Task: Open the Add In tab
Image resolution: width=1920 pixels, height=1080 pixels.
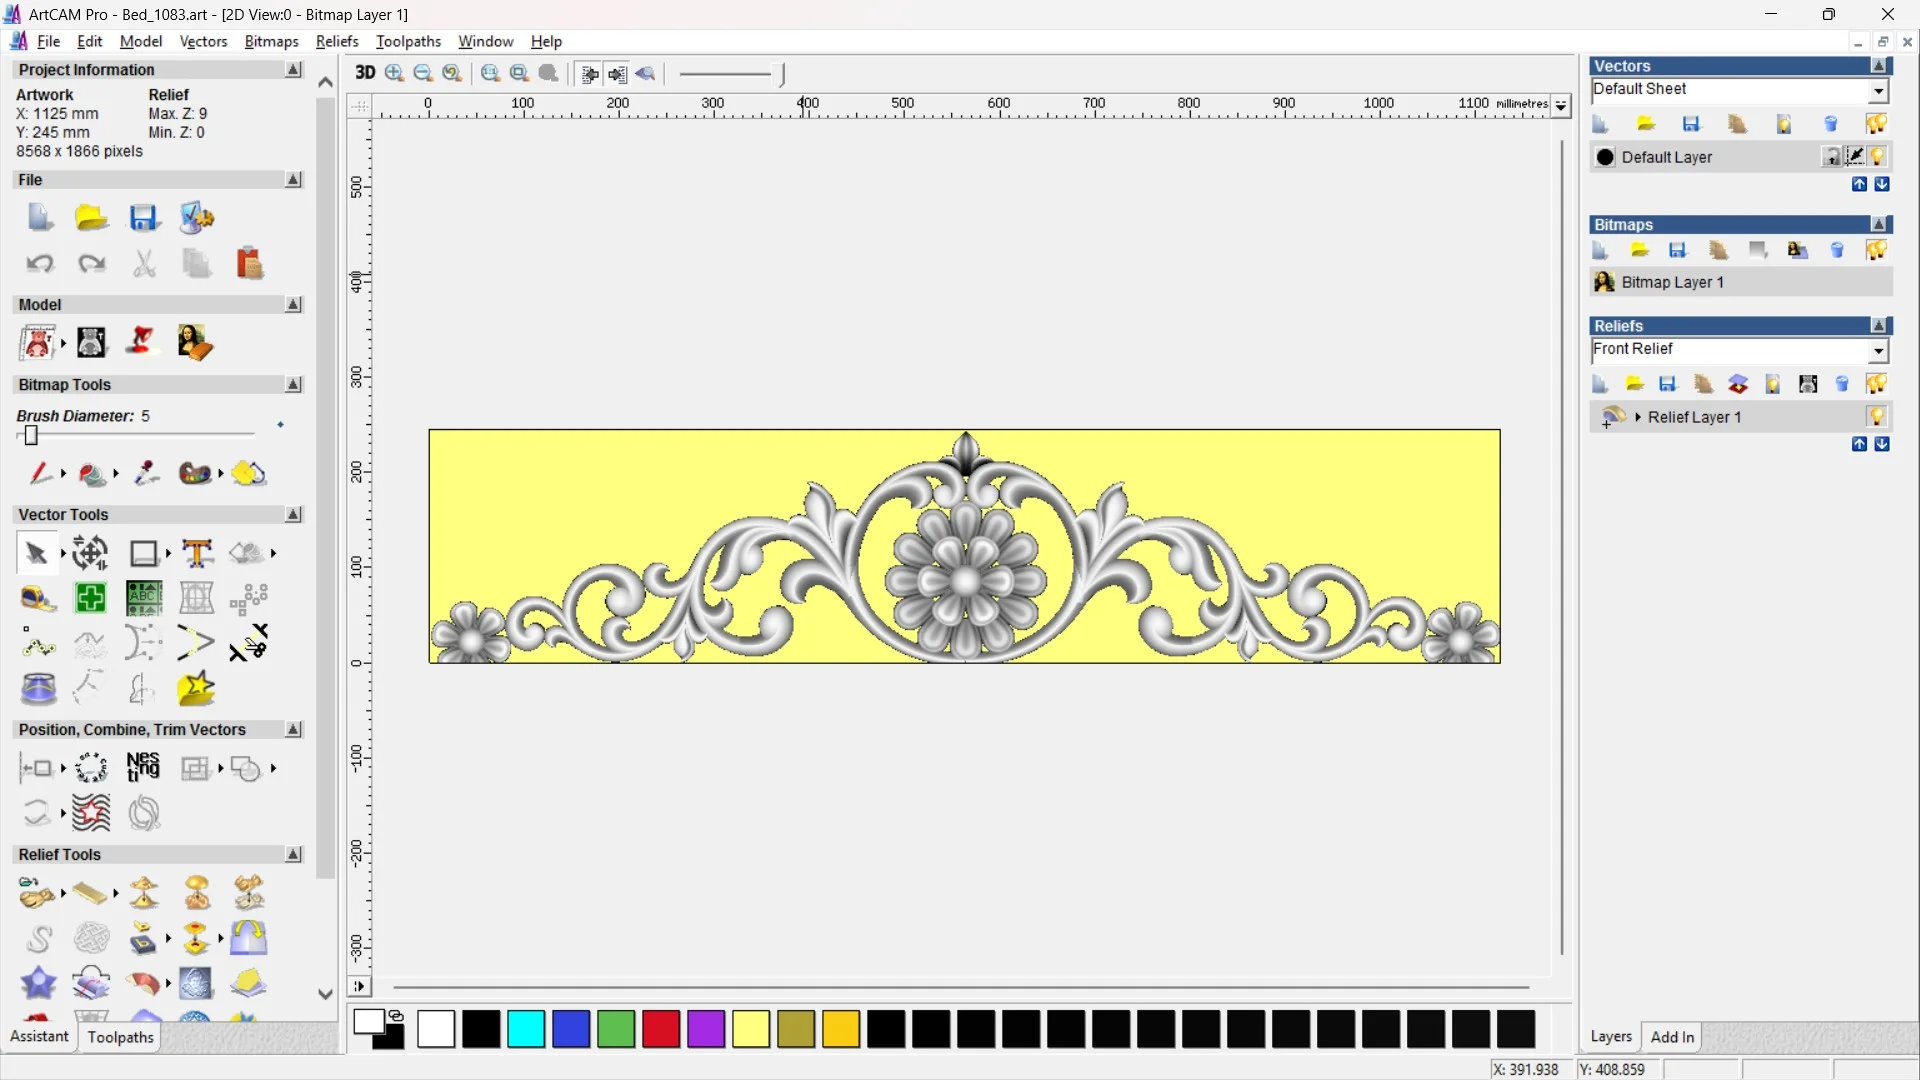Action: tap(1672, 1037)
